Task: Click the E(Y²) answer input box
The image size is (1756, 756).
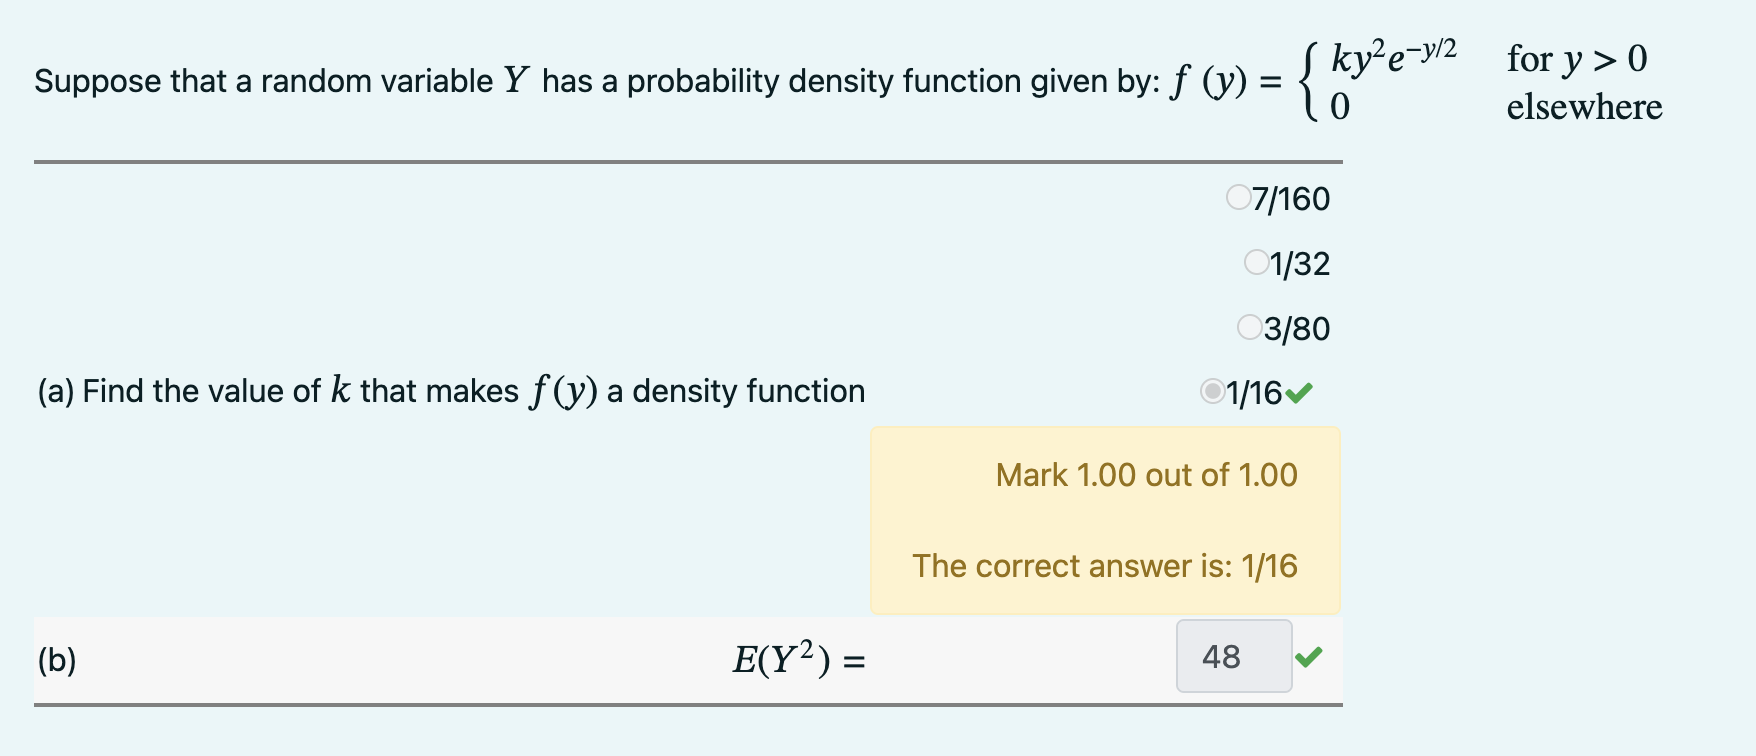Action: 1234,656
